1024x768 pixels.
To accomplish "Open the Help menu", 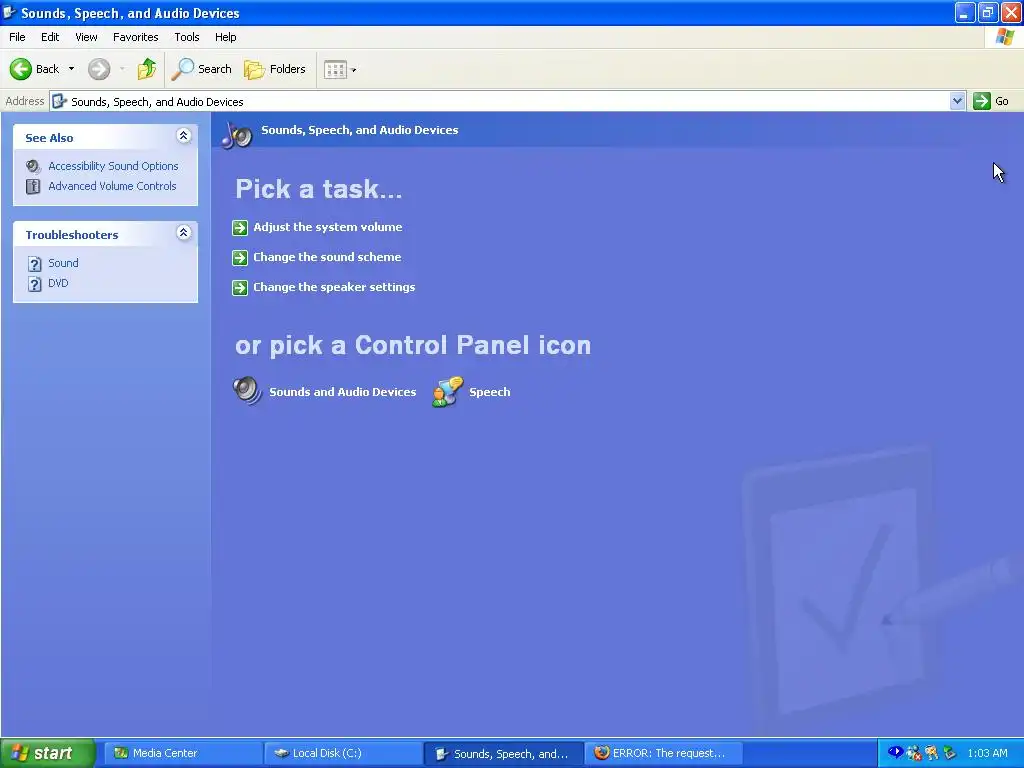I will tap(225, 37).
